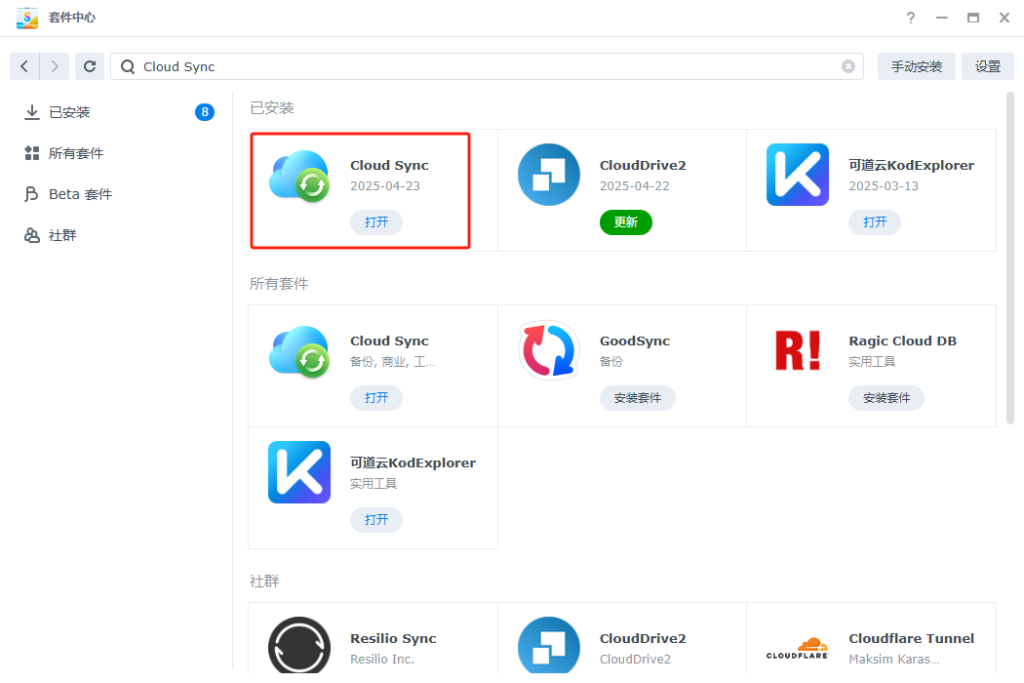This screenshot has width=1024, height=683.
Task: Click 安装套件 for Ragic Cloud DB
Action: (886, 398)
